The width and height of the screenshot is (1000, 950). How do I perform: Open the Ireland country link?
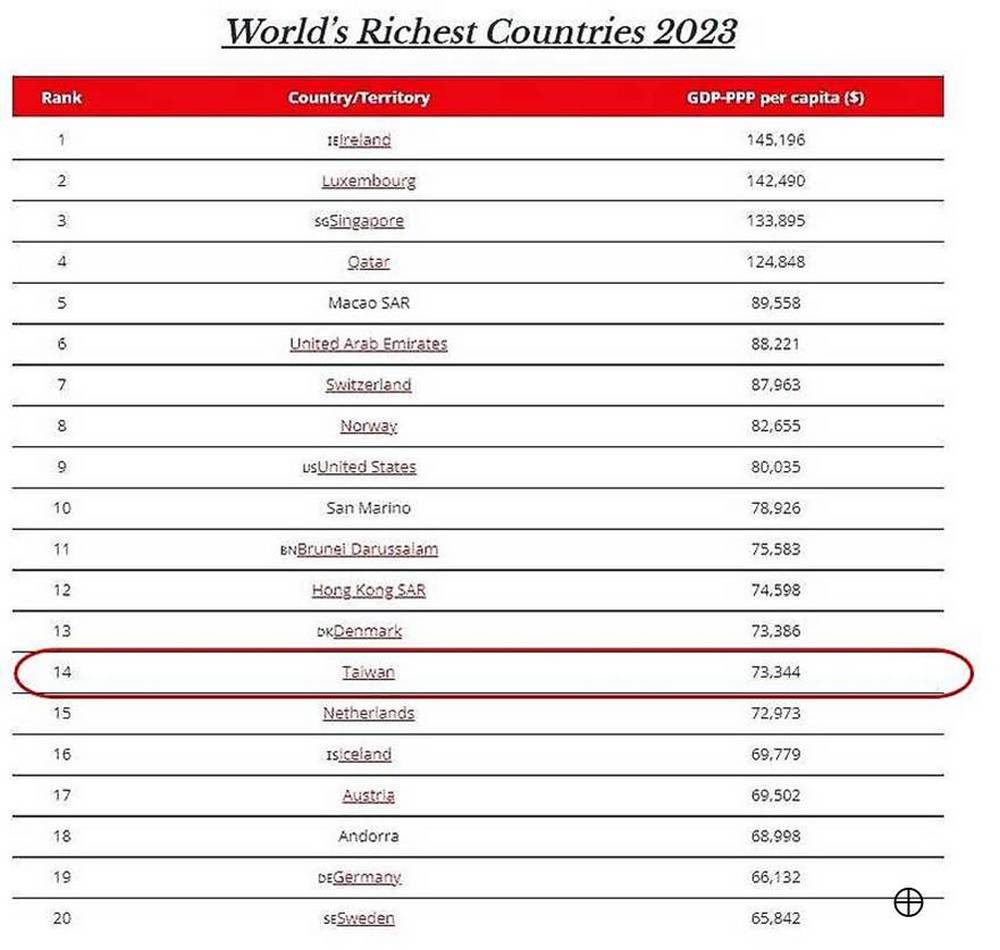click(x=365, y=140)
